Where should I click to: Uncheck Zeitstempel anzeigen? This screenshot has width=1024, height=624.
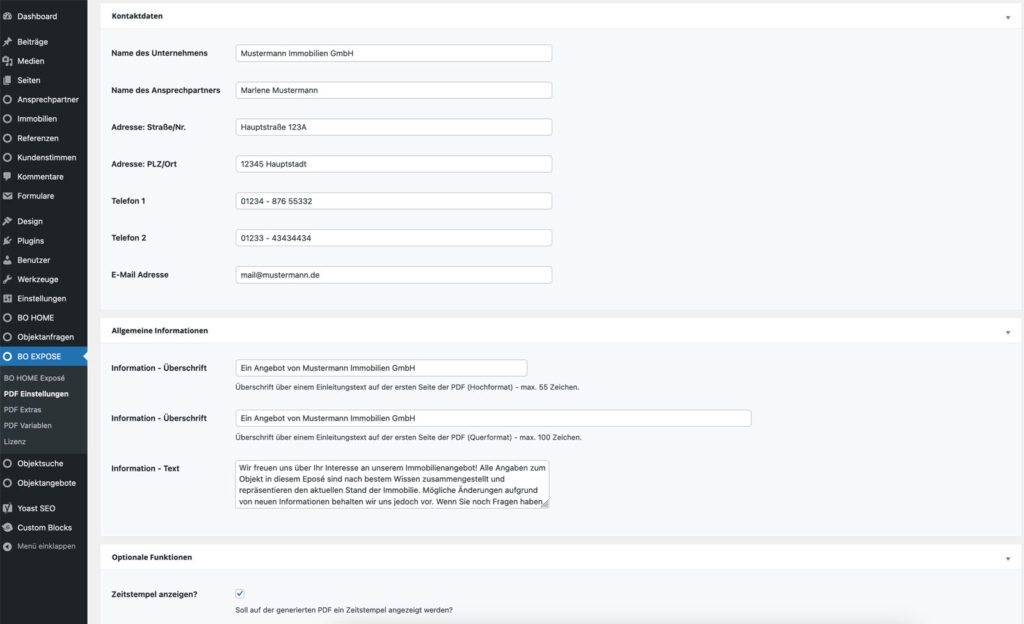click(241, 593)
